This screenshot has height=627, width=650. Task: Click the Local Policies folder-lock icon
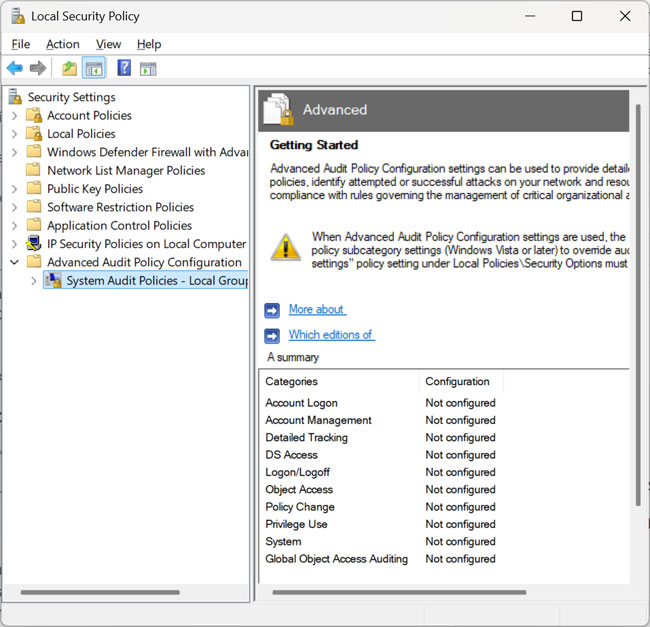(x=34, y=133)
